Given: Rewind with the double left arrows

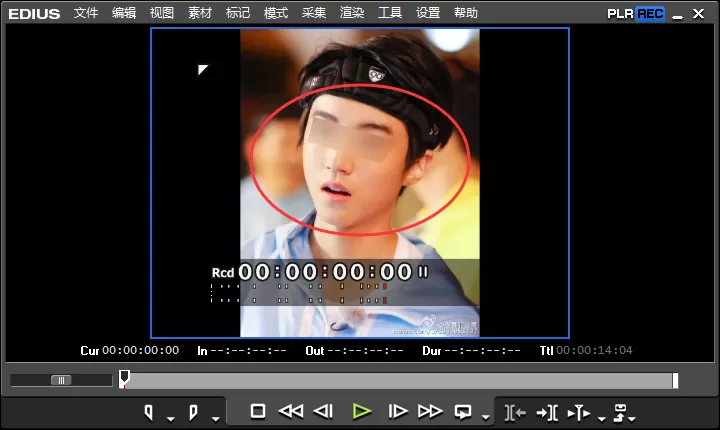Looking at the screenshot, I should coord(291,411).
